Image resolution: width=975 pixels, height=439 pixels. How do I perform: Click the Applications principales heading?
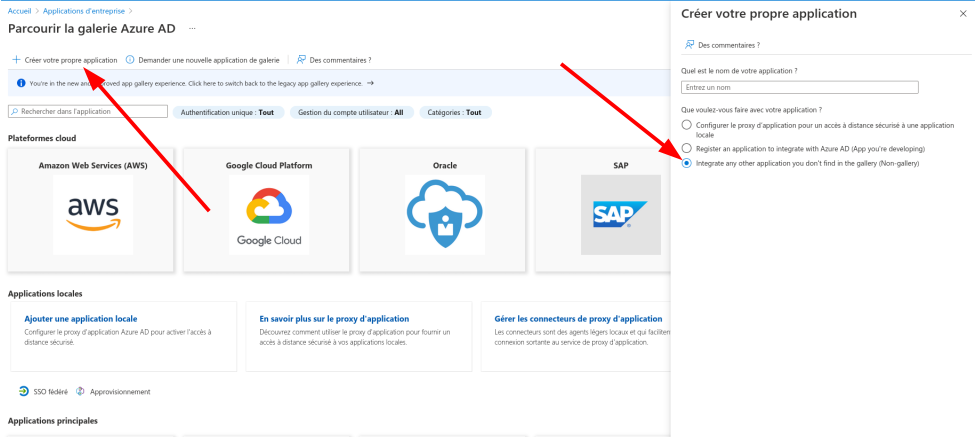click(x=52, y=421)
